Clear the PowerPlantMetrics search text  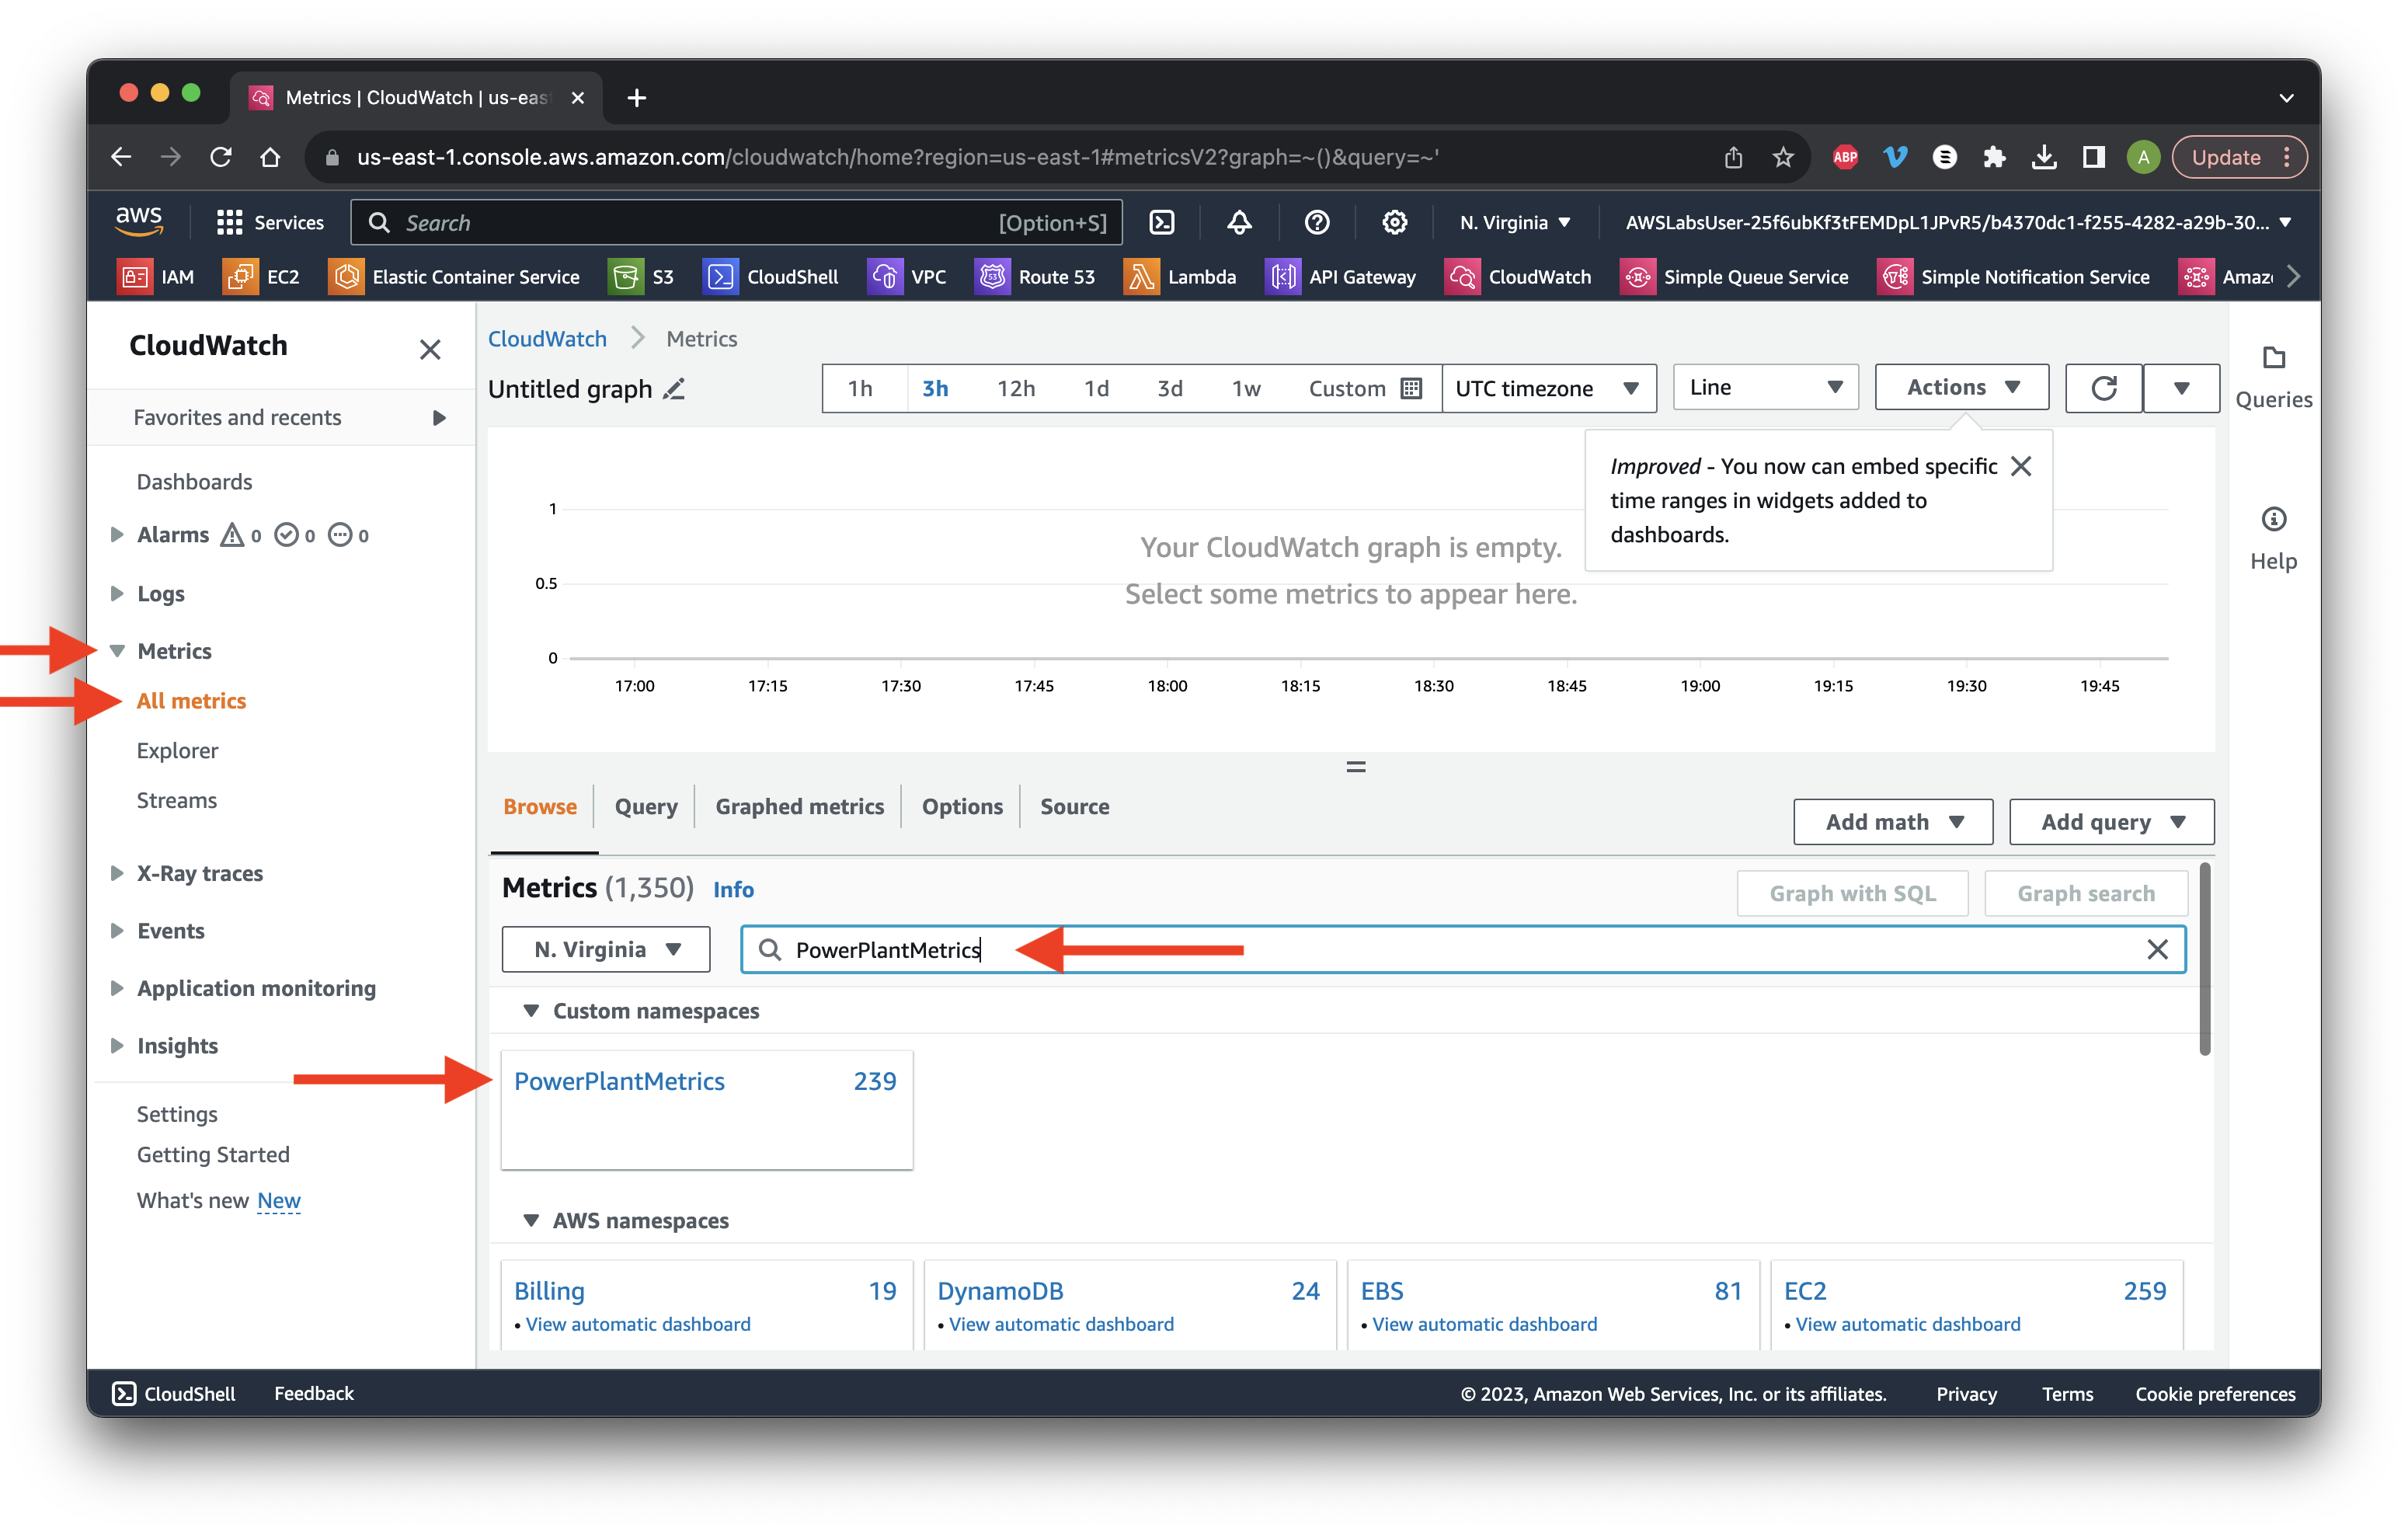coord(2157,949)
